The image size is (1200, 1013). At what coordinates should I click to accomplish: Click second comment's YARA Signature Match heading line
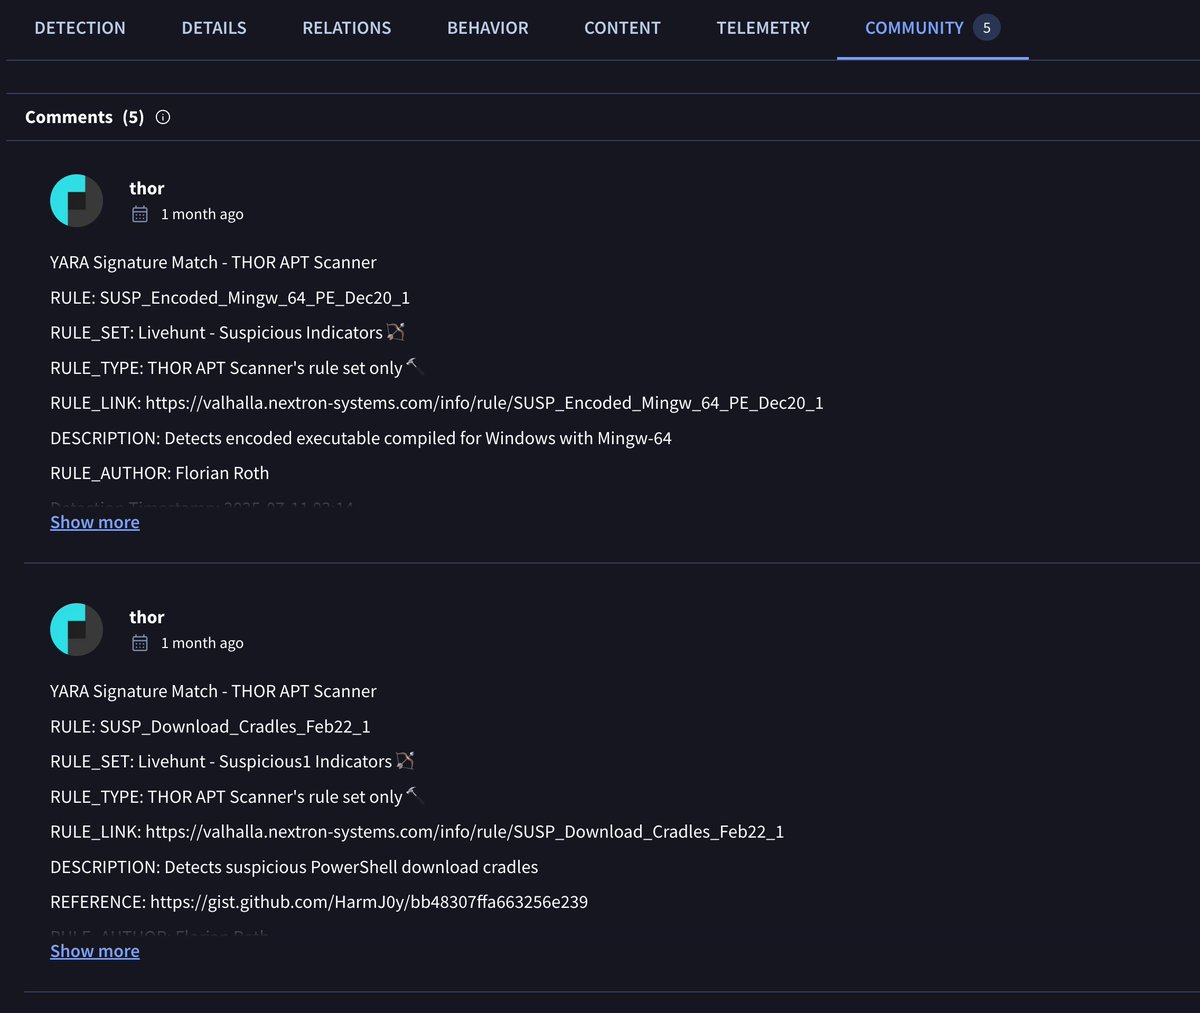(213, 692)
